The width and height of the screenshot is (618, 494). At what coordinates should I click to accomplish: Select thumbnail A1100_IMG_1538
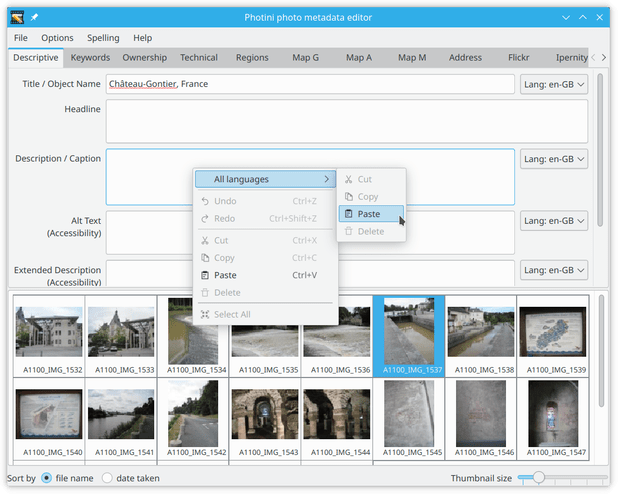click(x=481, y=336)
